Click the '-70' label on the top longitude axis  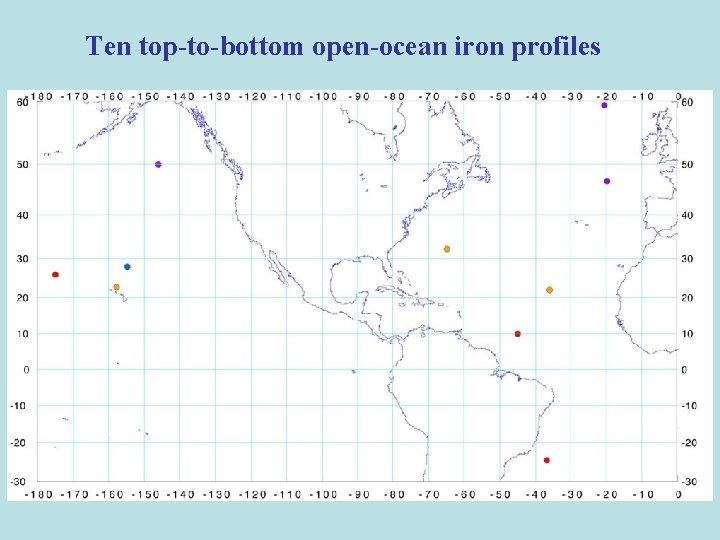pos(429,96)
